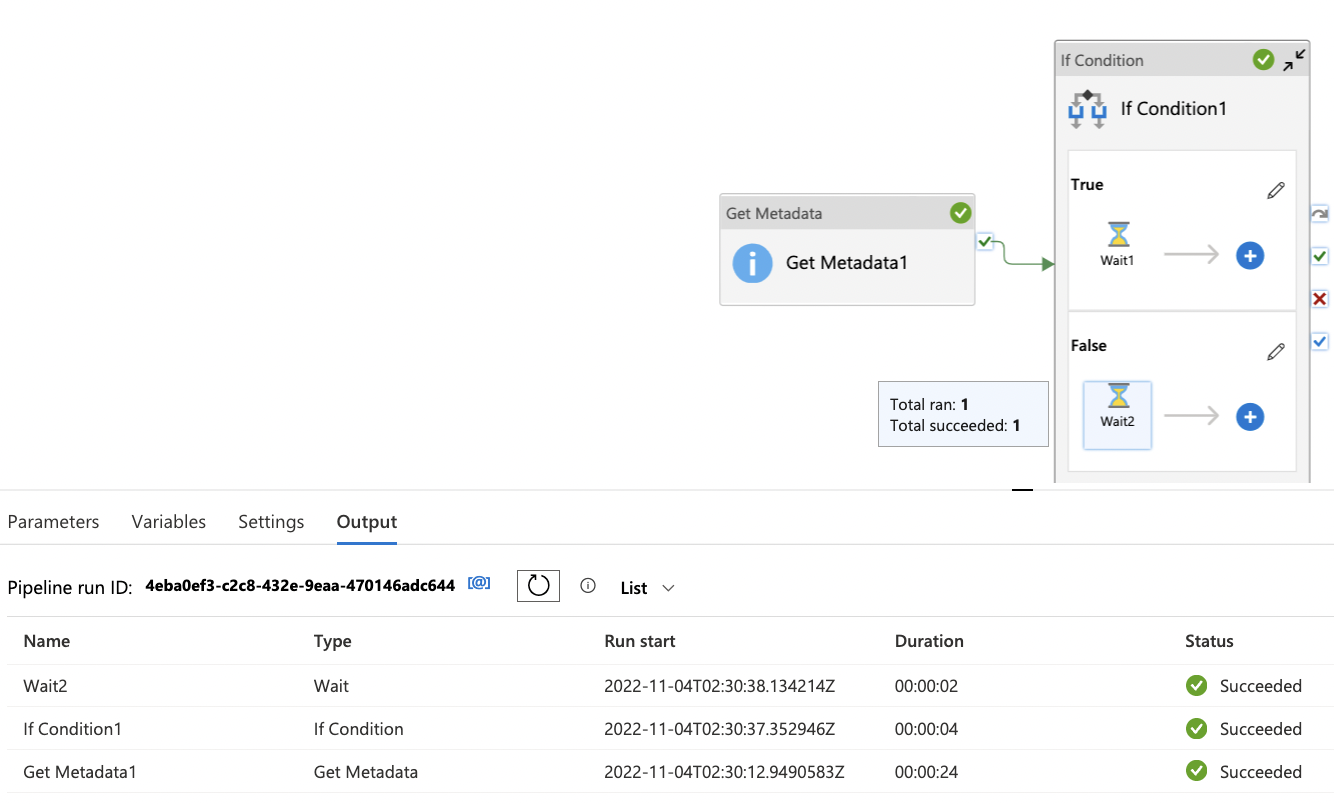Collapse the If Condition activity box
This screenshot has height=804, width=1334.
[1294, 60]
